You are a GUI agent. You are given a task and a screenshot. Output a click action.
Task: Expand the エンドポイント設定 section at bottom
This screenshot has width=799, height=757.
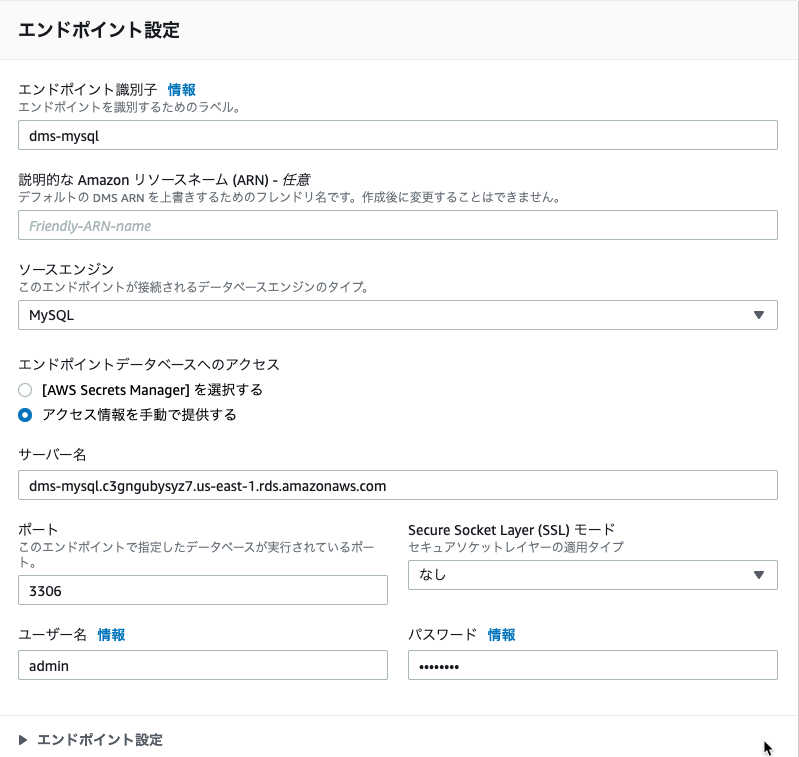pyautogui.click(x=100, y=740)
